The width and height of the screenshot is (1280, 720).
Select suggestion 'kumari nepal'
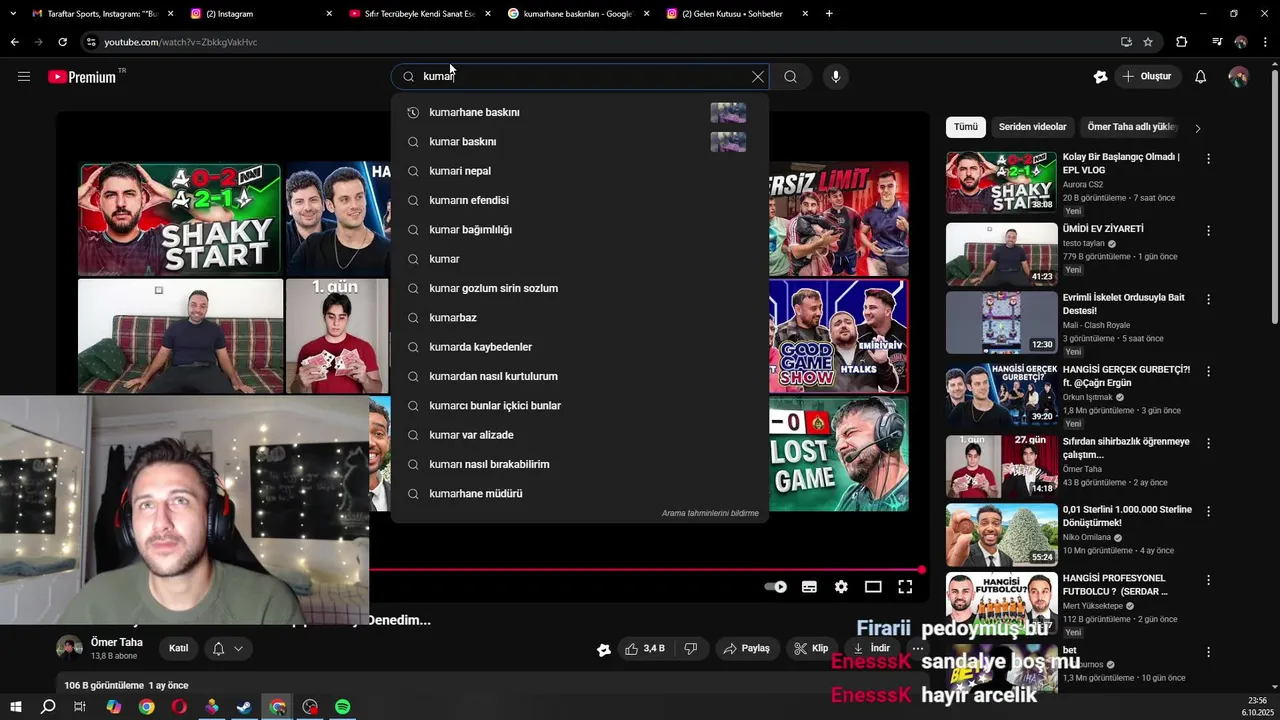tap(580, 171)
